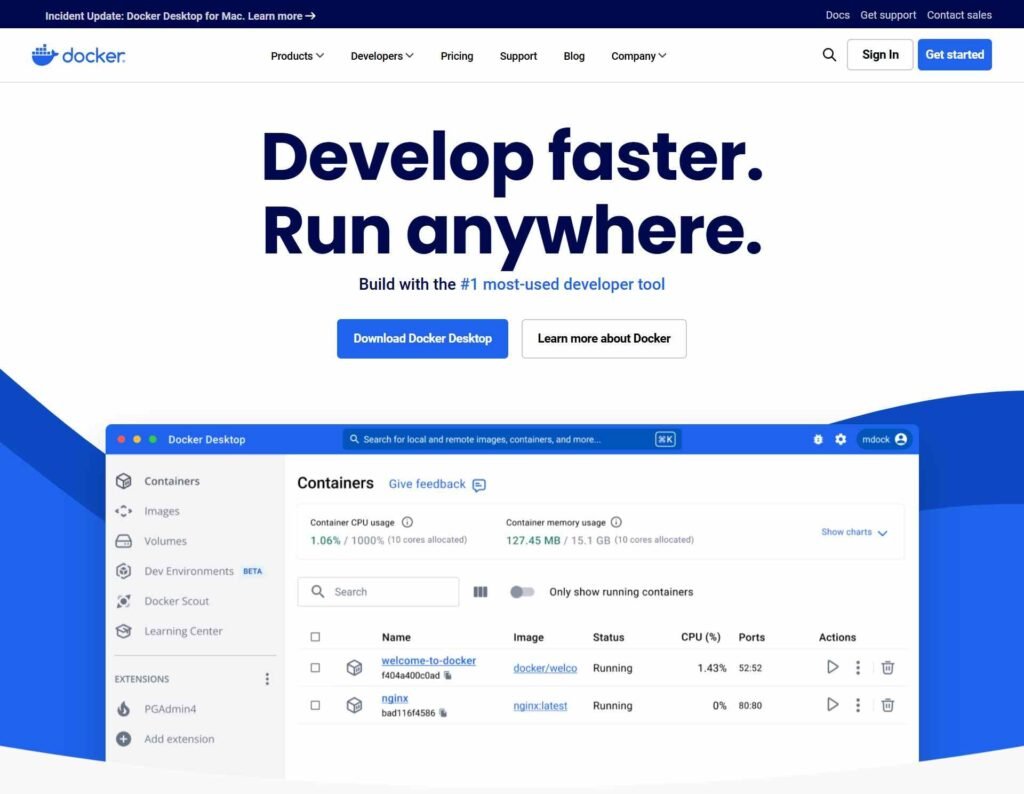The height and width of the screenshot is (794, 1024).
Task: Open the Support page
Action: click(519, 56)
